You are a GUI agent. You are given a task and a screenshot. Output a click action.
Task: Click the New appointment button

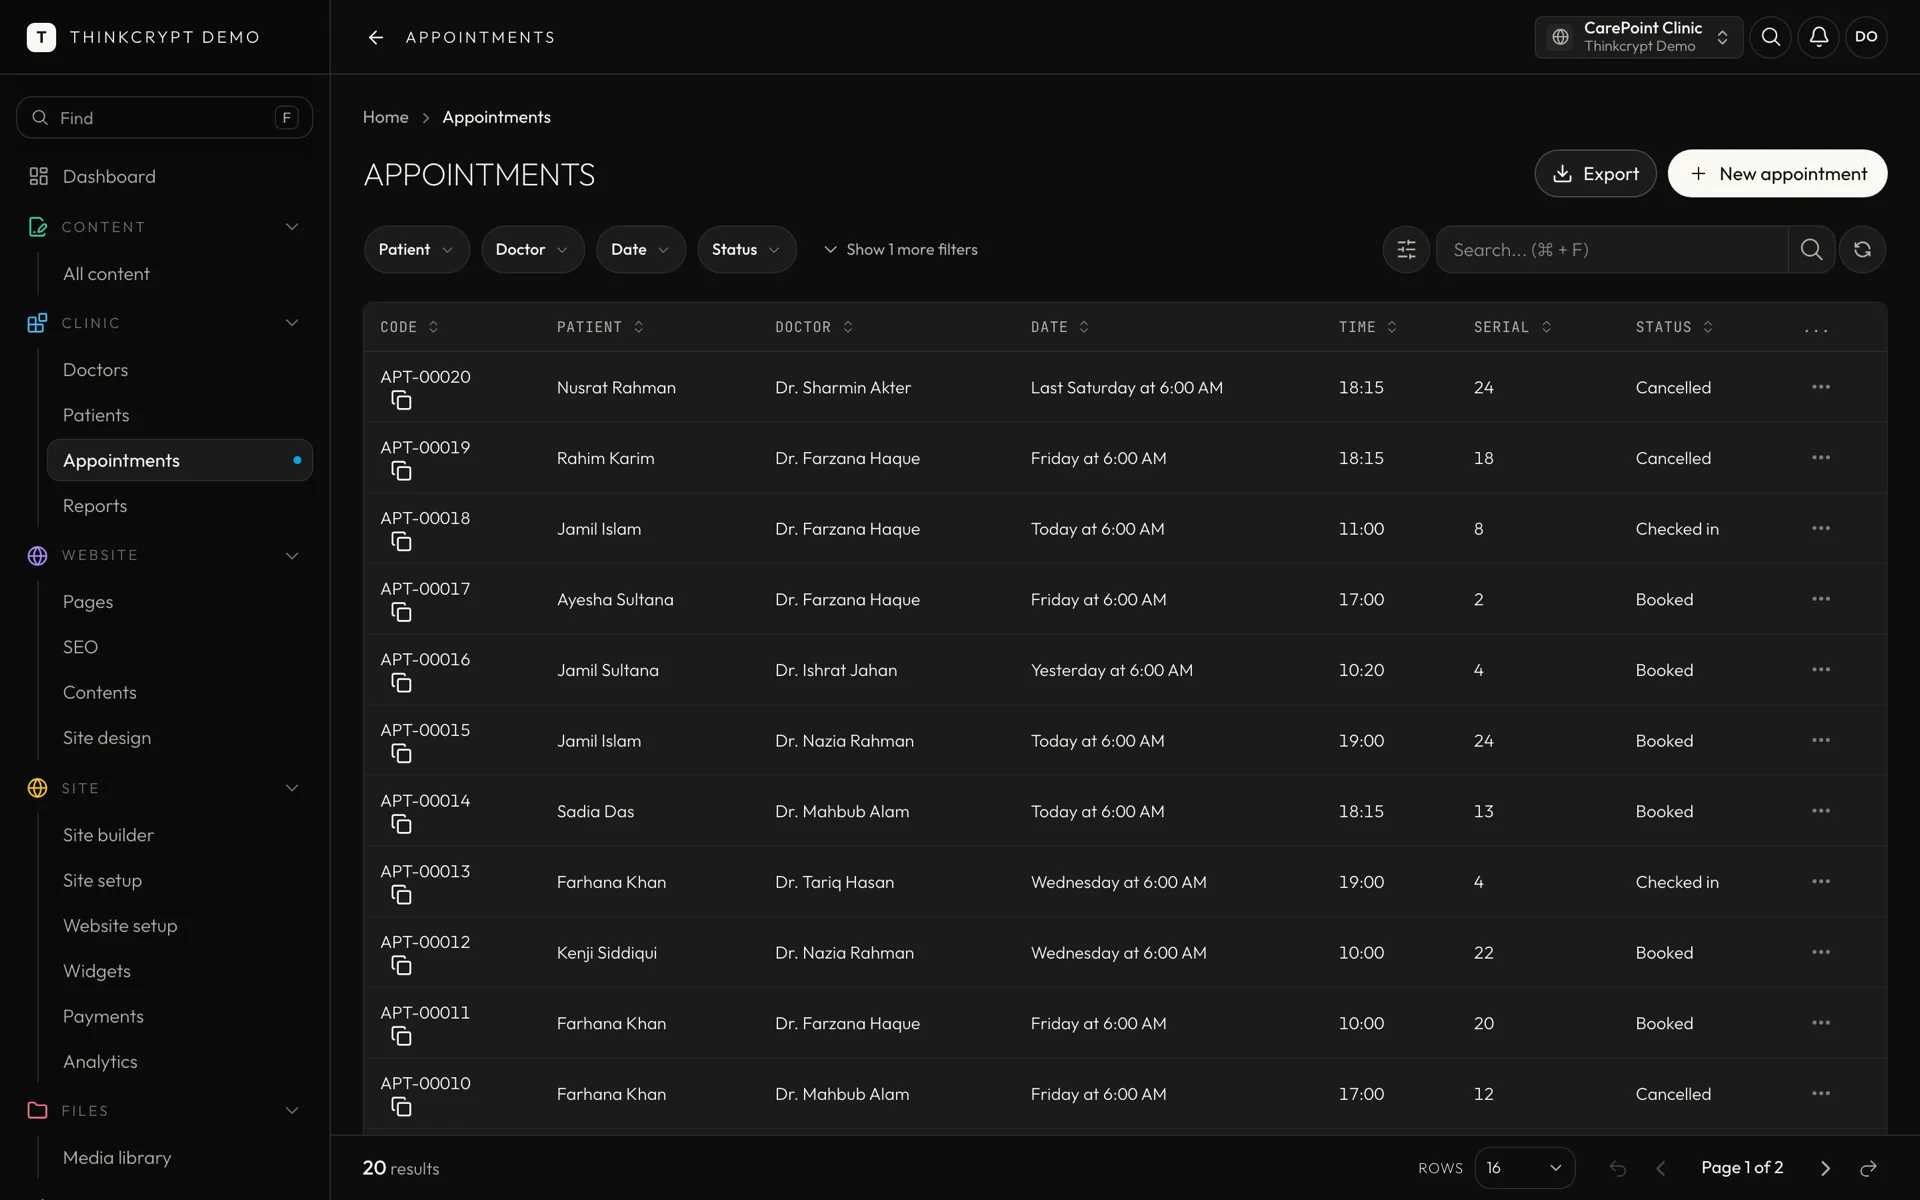pyautogui.click(x=1777, y=174)
